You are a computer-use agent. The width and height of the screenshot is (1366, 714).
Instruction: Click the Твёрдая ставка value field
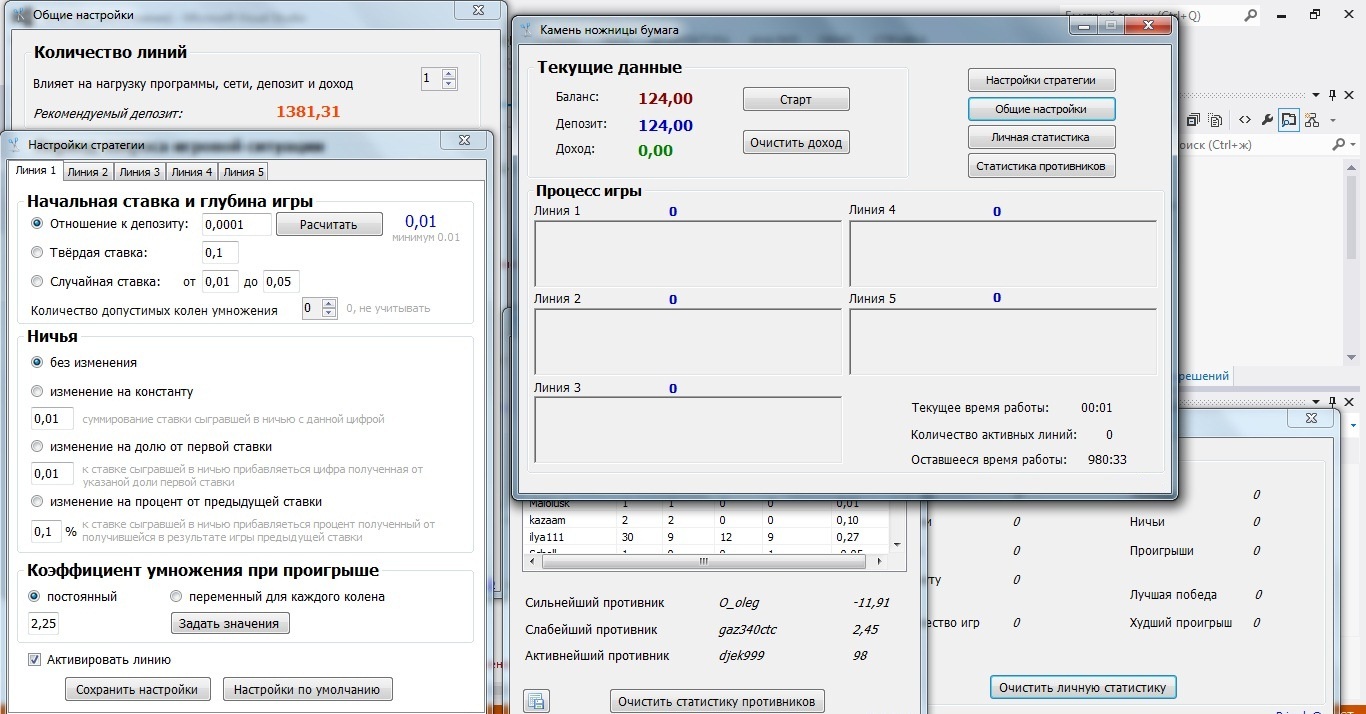220,253
